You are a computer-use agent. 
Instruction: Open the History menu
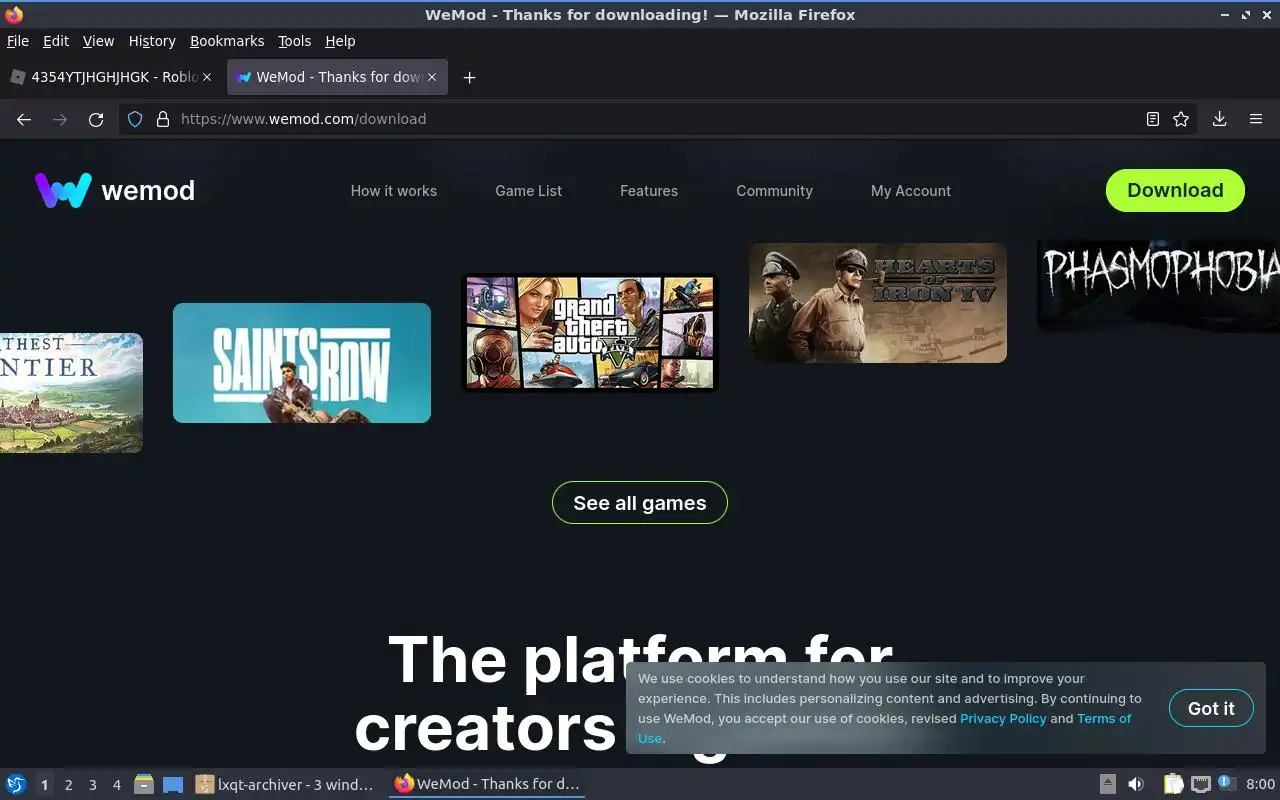coord(152,41)
